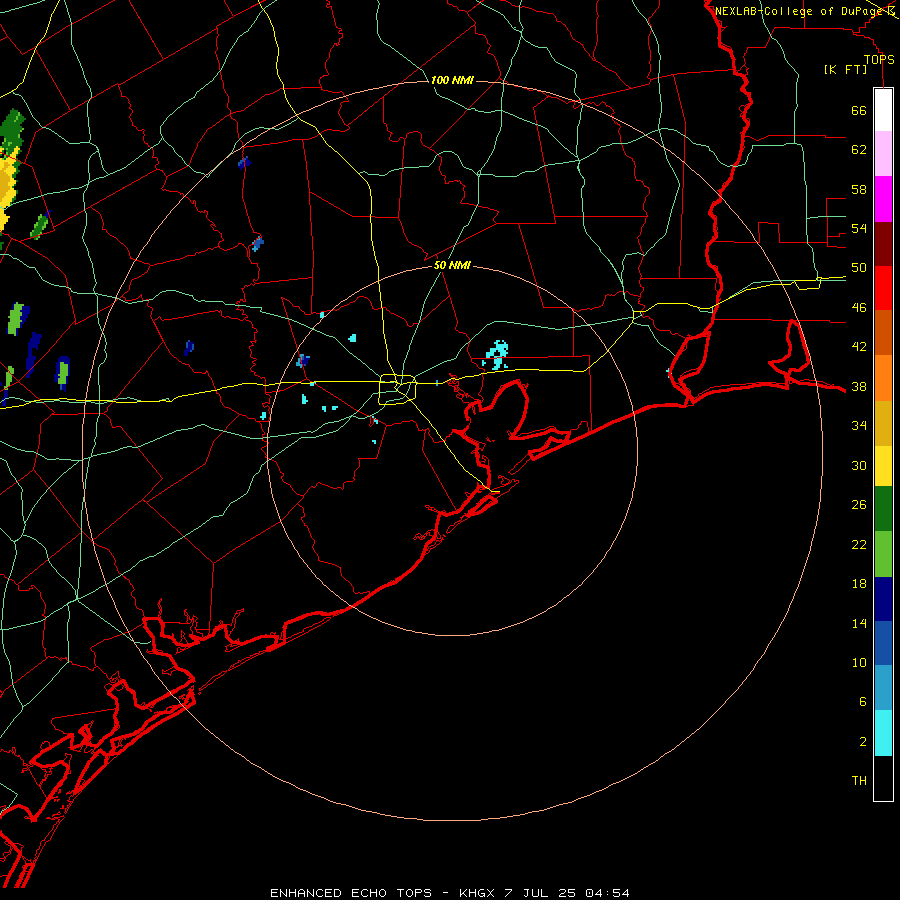The image size is (900, 900).
Task: Click the legend value '6'
Action: pyautogui.click(x=862, y=702)
